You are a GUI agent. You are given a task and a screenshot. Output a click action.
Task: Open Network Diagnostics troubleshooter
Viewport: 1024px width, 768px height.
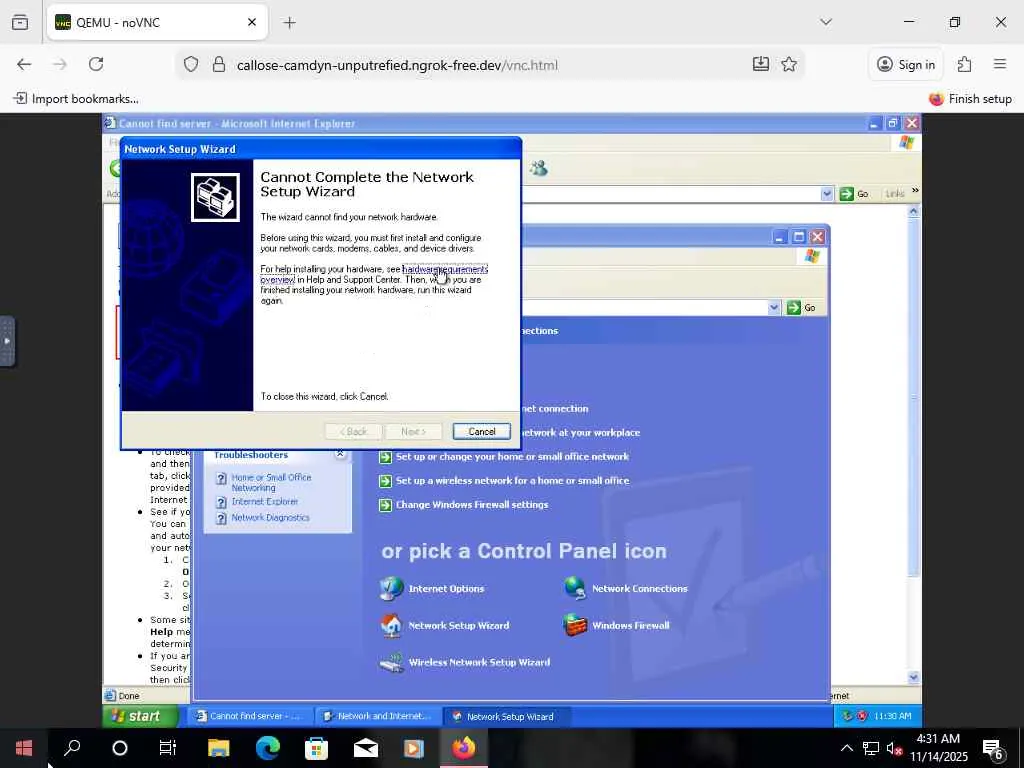pyautogui.click(x=270, y=517)
